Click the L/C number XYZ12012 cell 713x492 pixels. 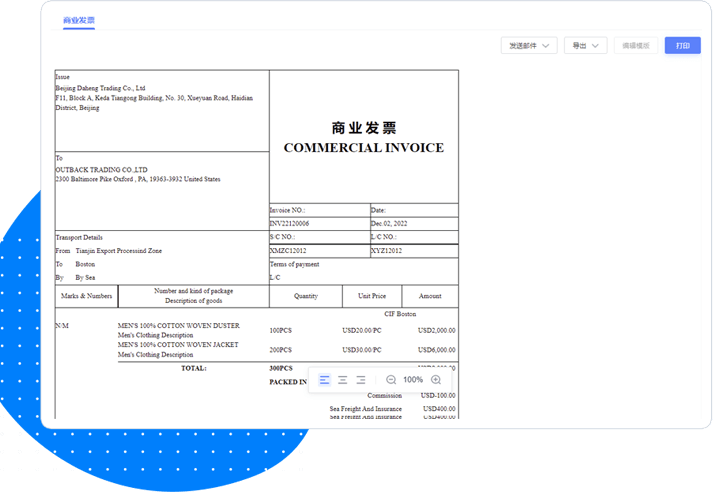coord(387,250)
